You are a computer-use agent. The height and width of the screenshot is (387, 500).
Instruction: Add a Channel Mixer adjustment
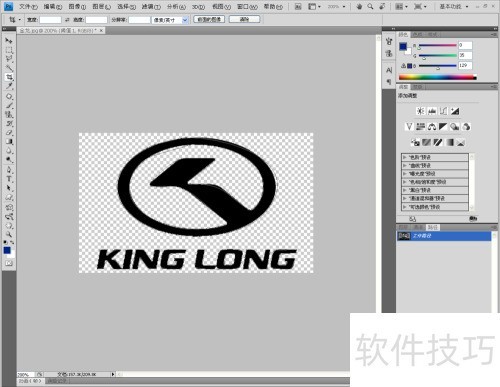[466, 127]
